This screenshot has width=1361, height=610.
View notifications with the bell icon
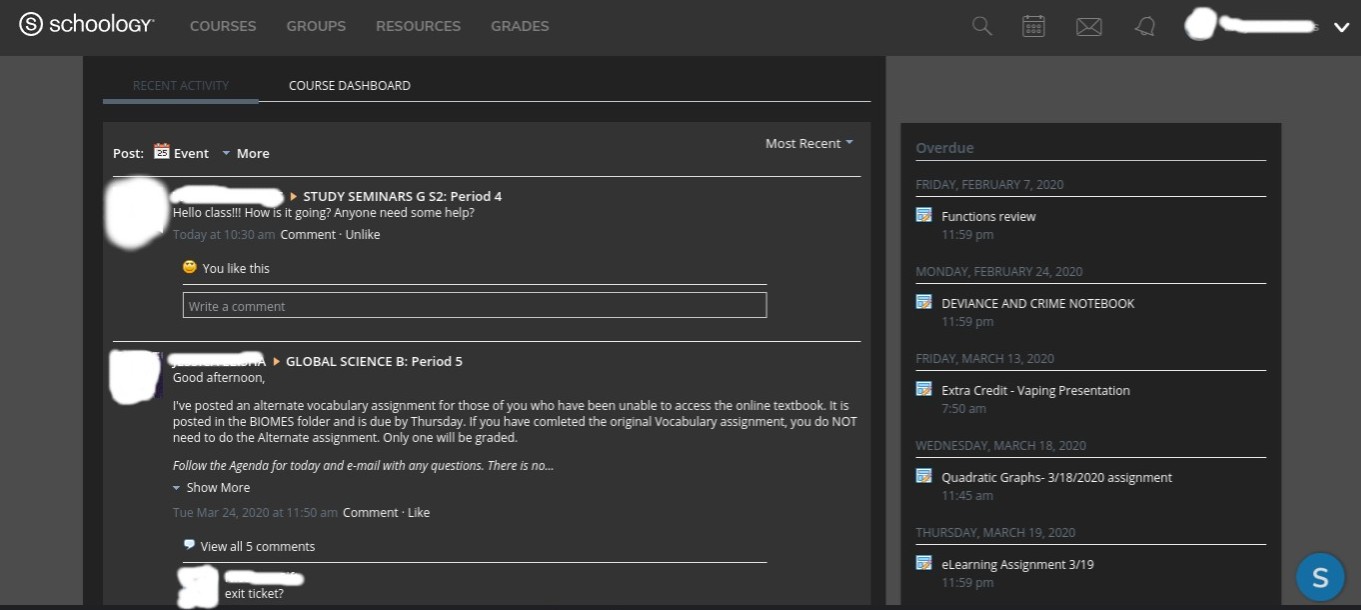pyautogui.click(x=1144, y=26)
